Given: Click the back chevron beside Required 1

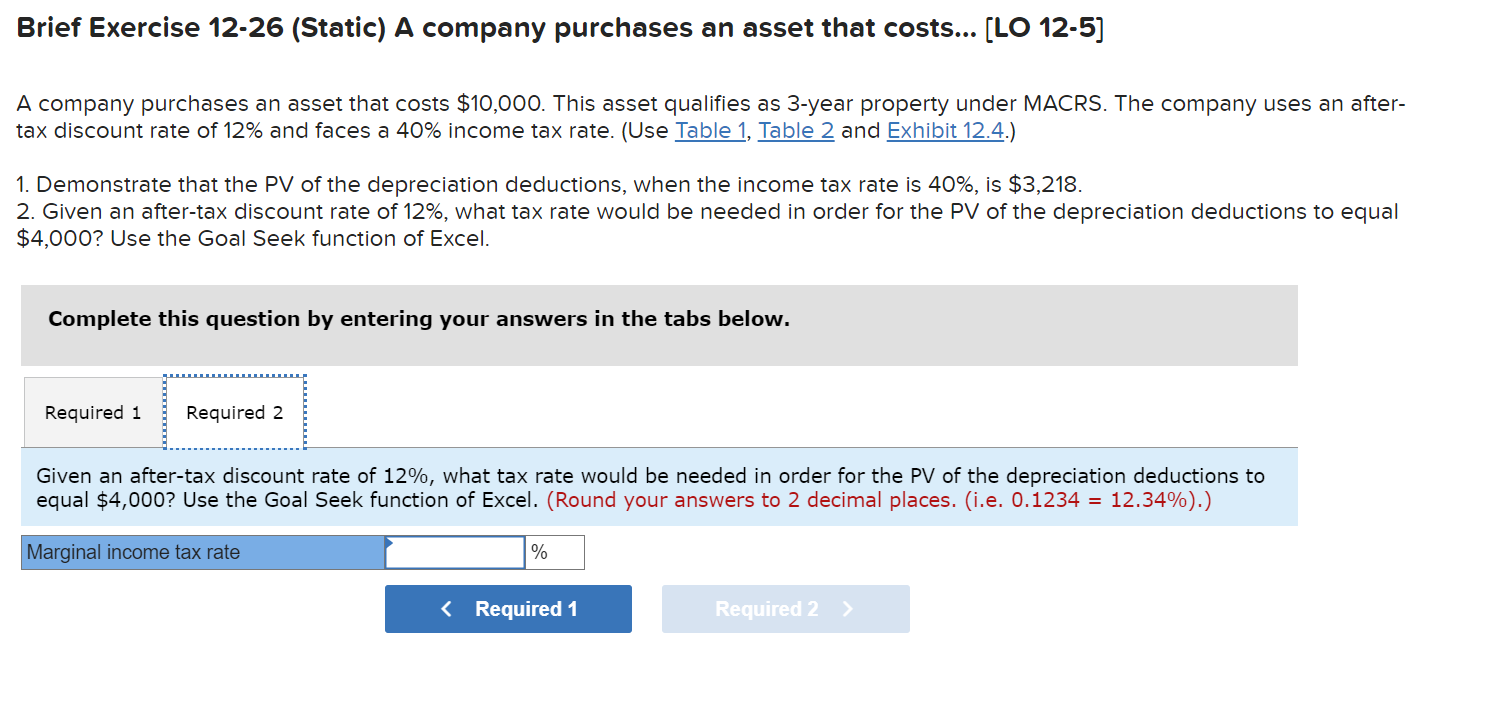Looking at the screenshot, I should click(446, 608).
